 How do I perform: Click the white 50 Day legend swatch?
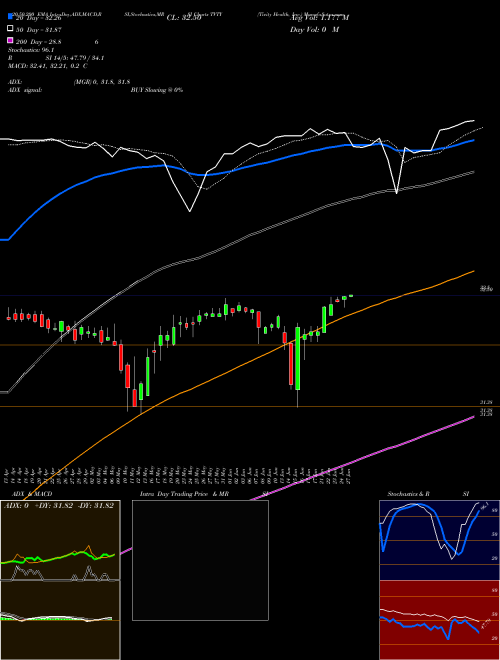pos(10,29)
